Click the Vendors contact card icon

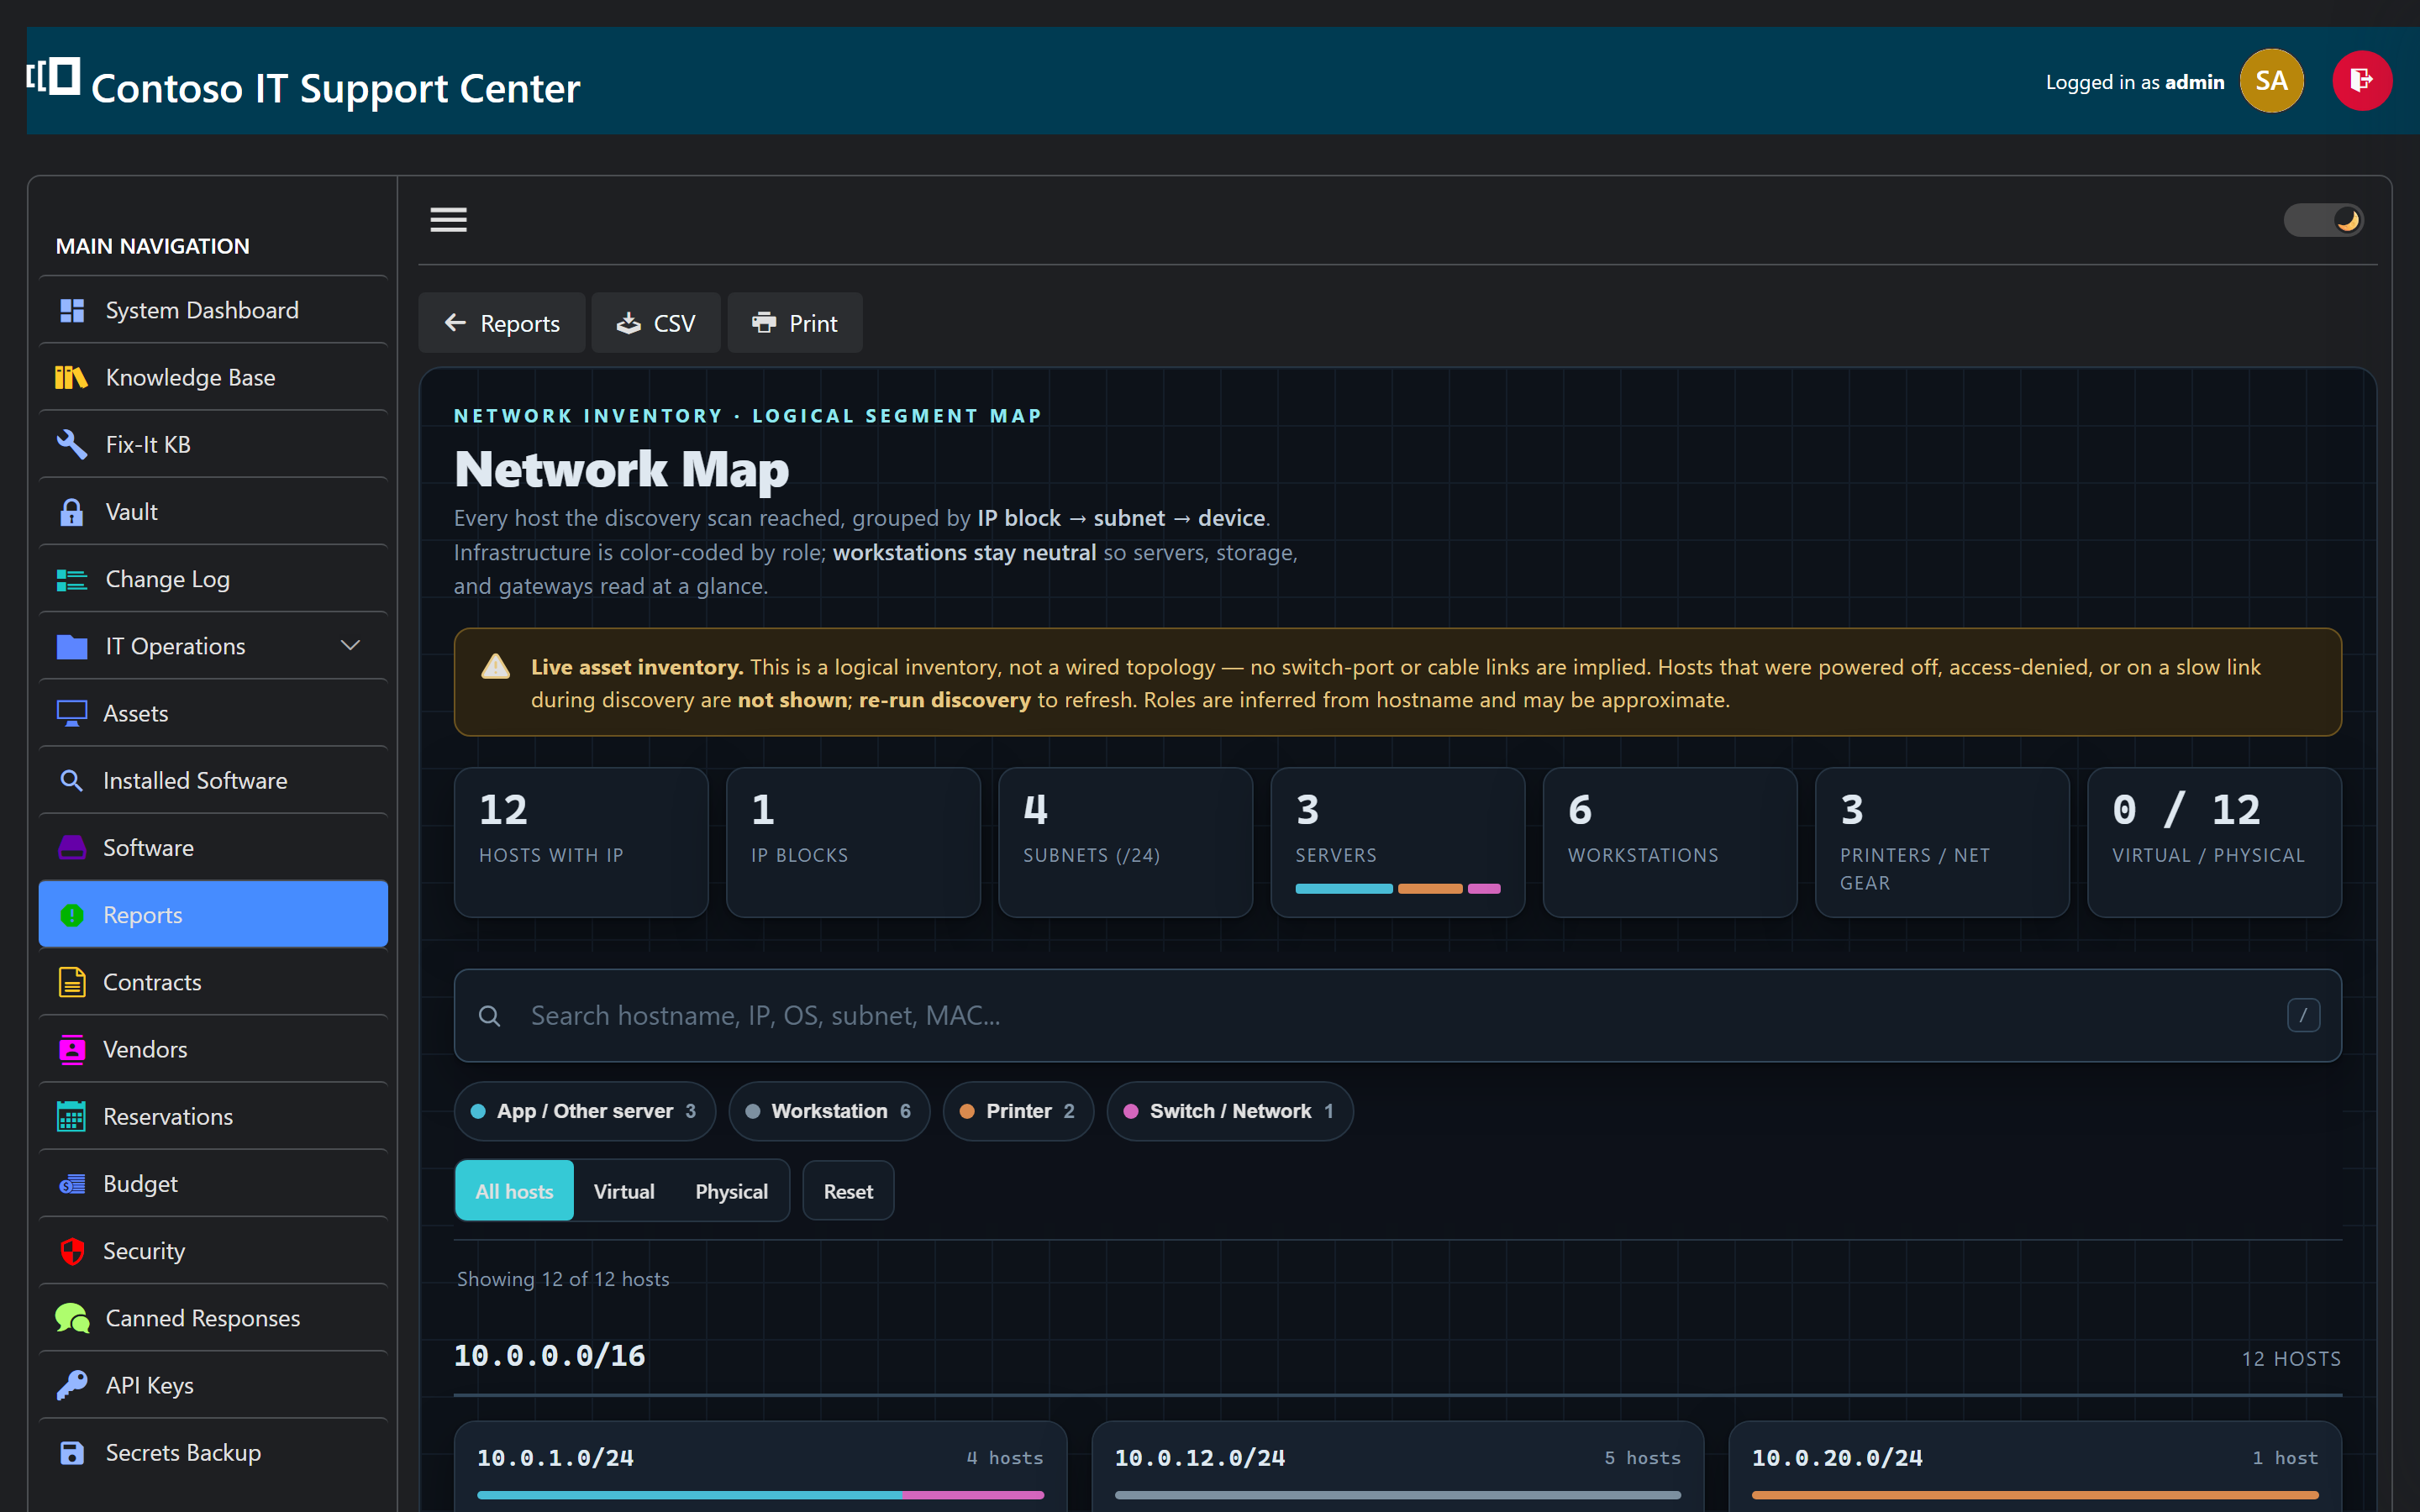(72, 1049)
